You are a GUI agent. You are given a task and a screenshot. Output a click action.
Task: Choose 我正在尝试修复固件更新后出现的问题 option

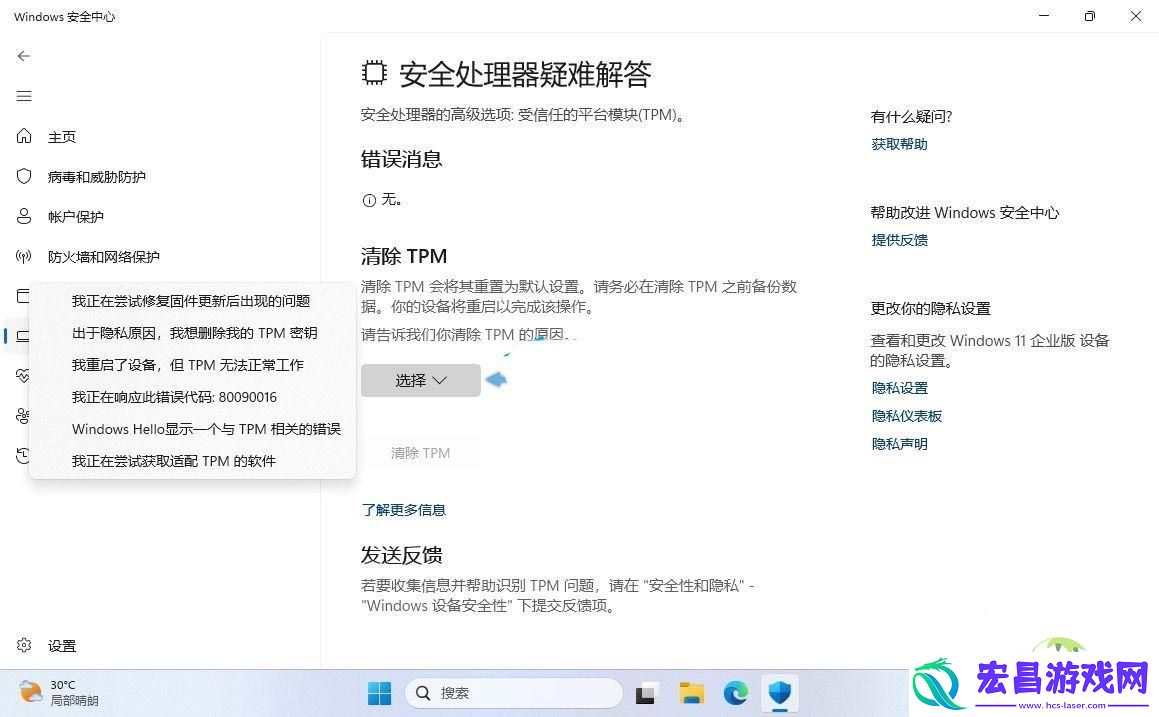click(x=191, y=301)
